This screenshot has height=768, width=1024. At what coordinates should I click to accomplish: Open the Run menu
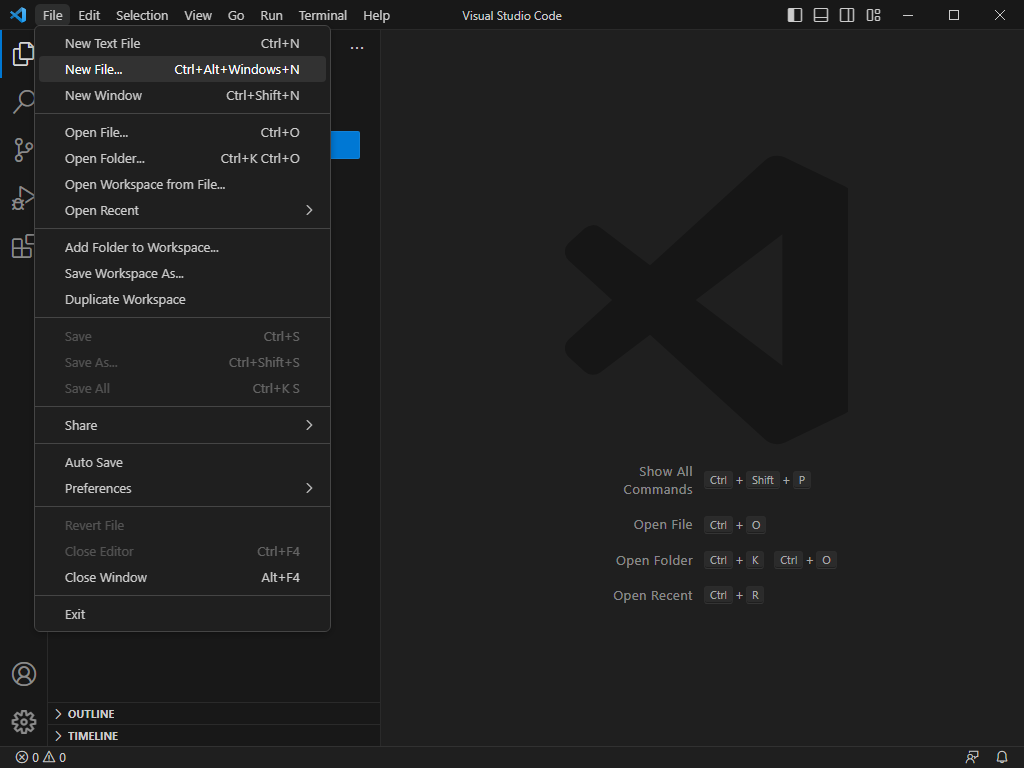pos(272,15)
